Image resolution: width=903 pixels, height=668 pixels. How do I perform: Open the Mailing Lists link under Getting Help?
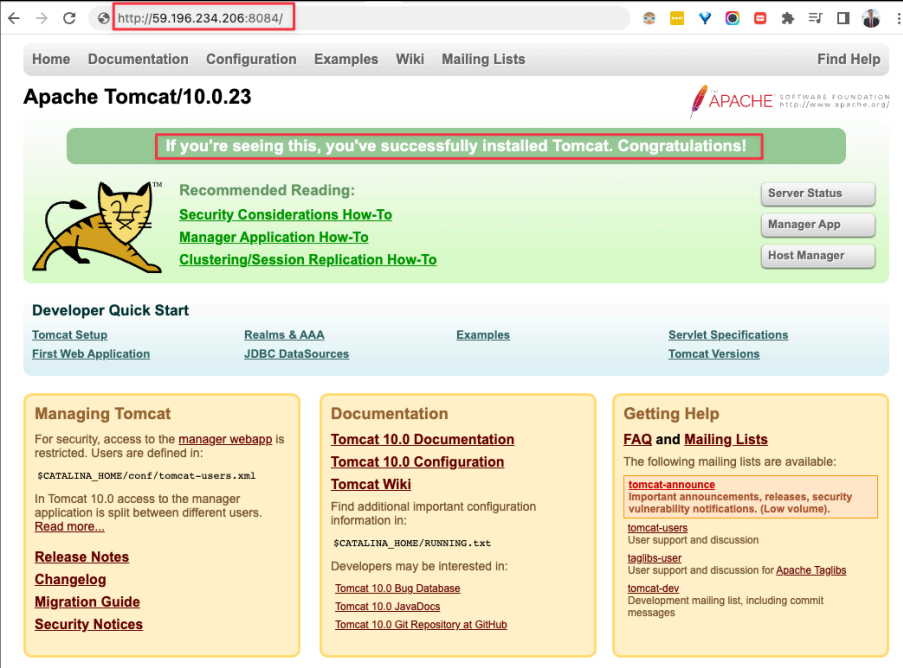726,439
